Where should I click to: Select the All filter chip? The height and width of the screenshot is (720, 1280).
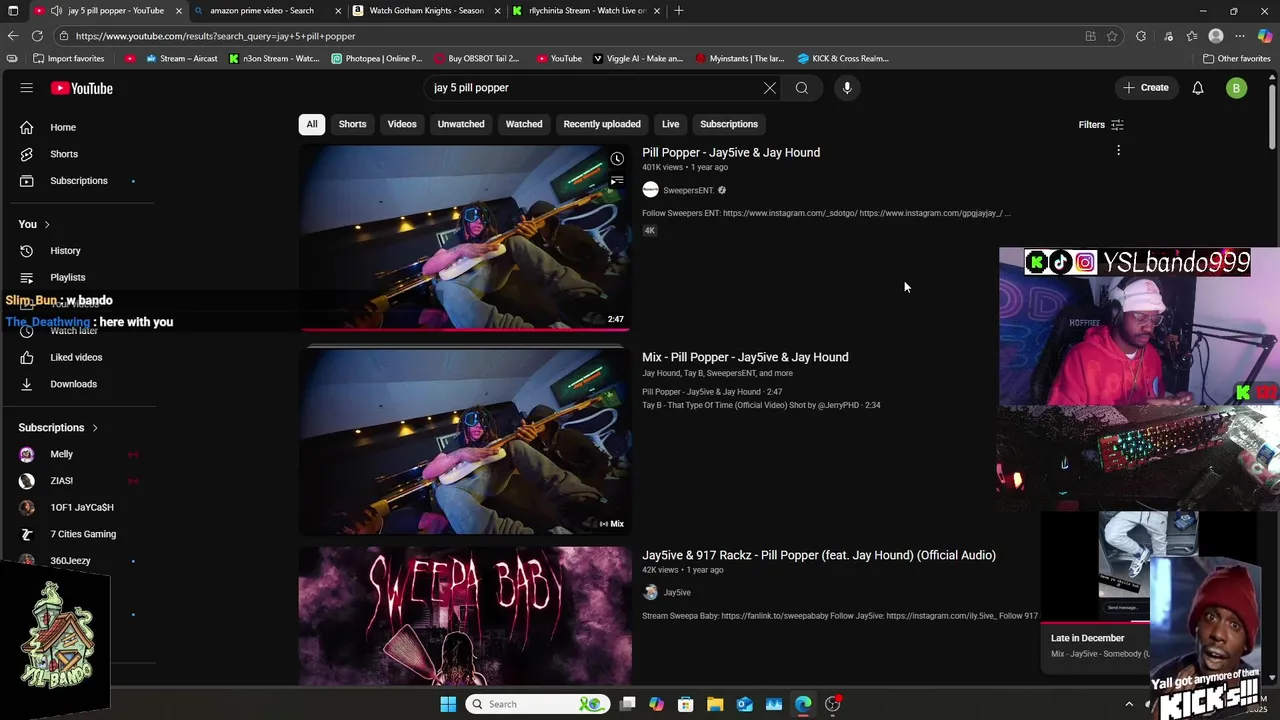[x=312, y=124]
